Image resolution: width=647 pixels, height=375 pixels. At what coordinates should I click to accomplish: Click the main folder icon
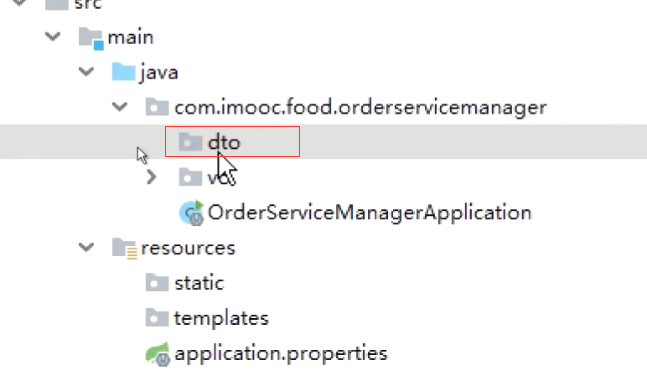pos(91,38)
